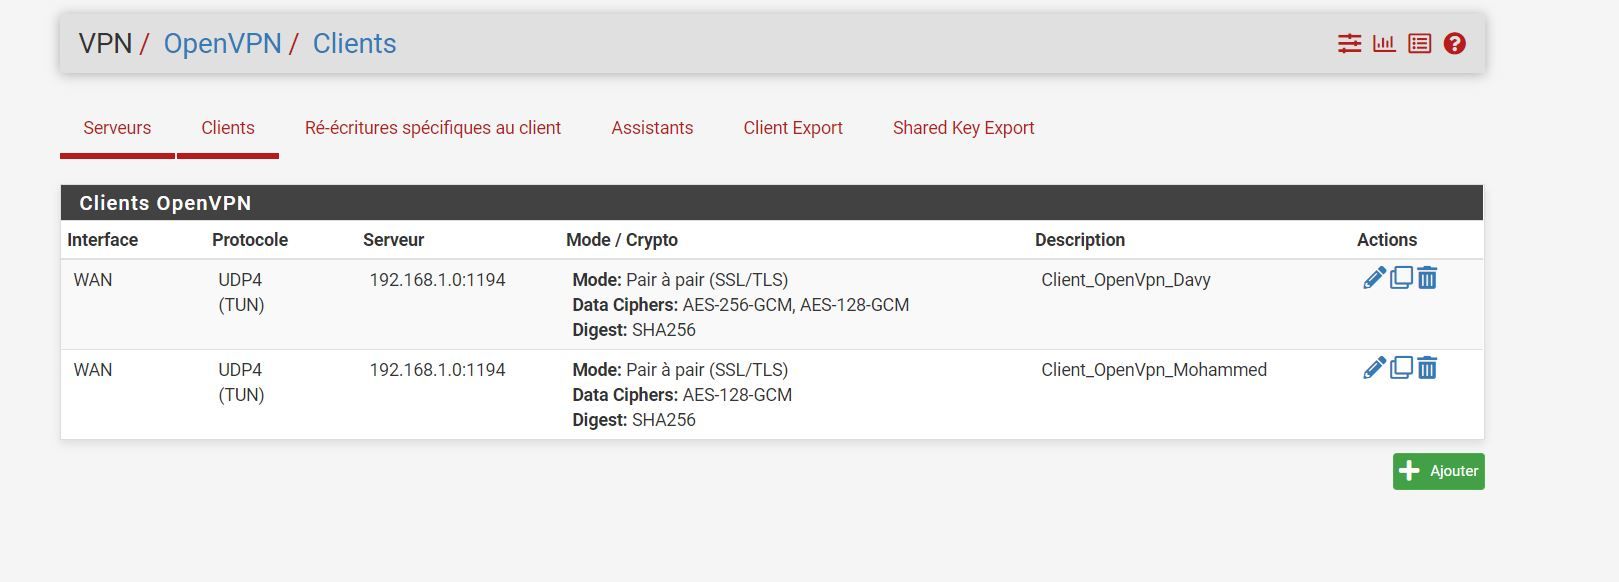Image resolution: width=1619 pixels, height=582 pixels.
Task: Open the Client Export tab
Action: tap(793, 128)
